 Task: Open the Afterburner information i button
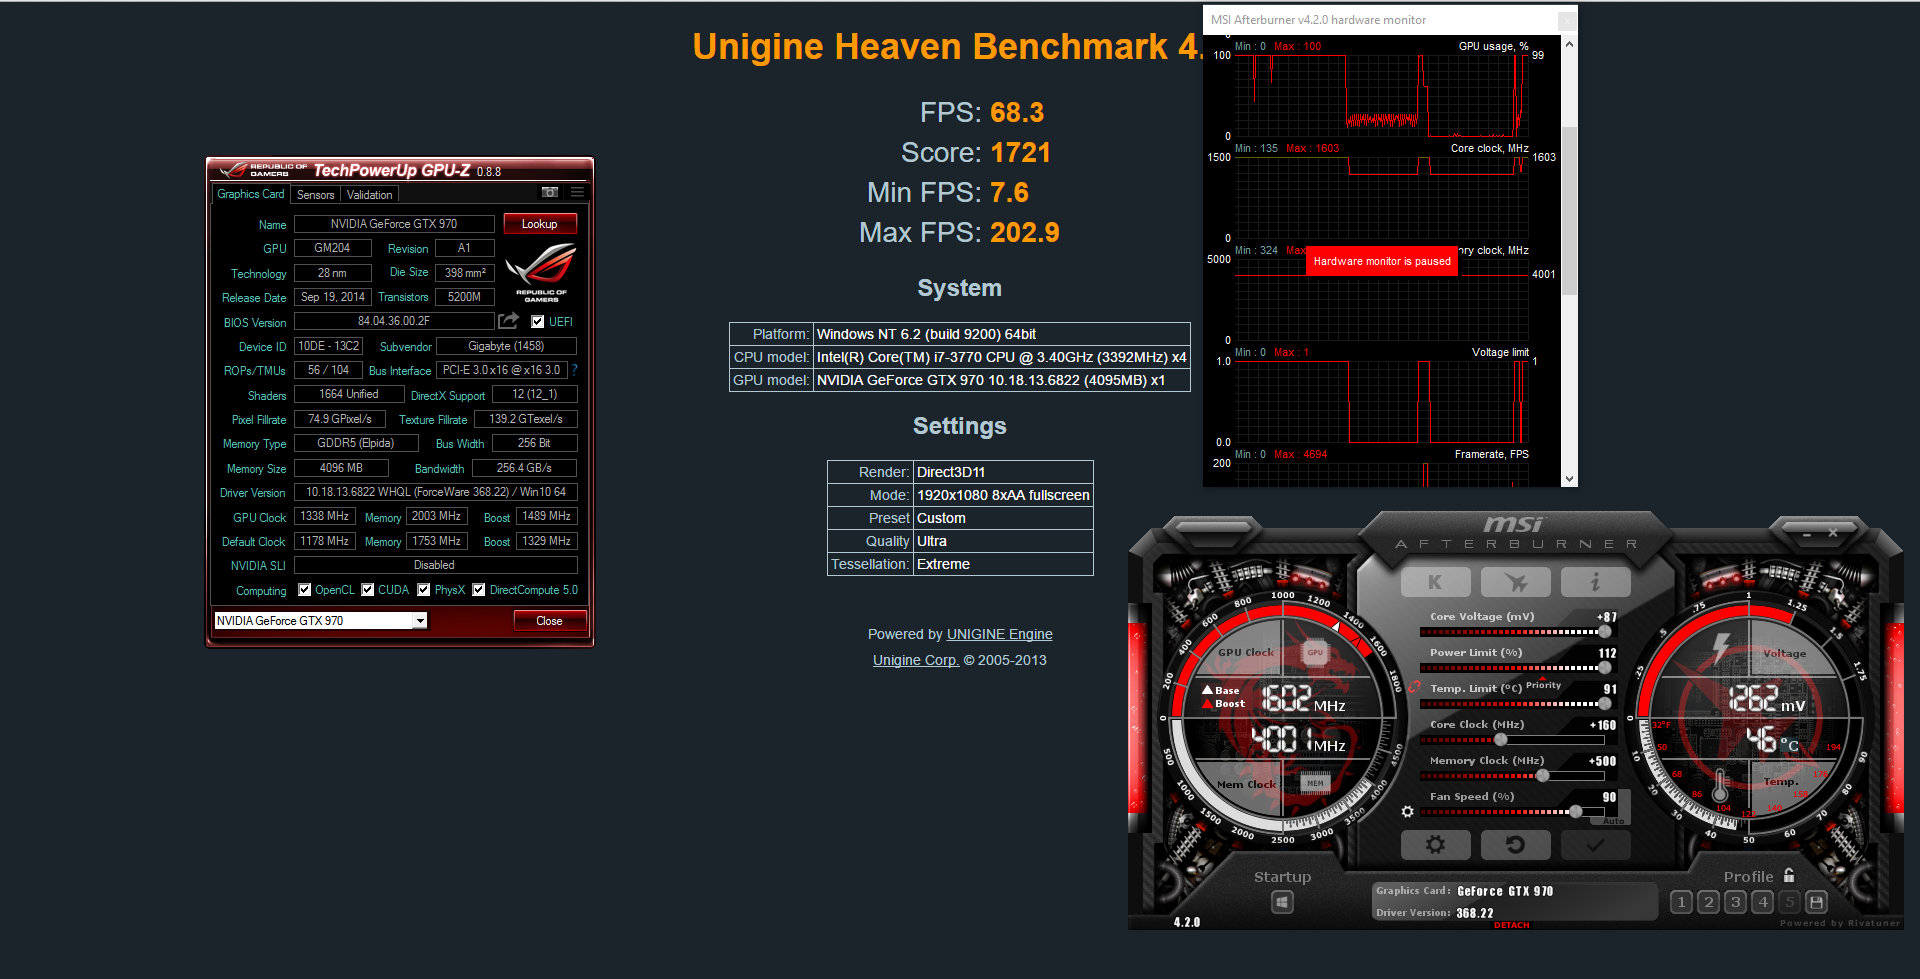[x=1595, y=582]
